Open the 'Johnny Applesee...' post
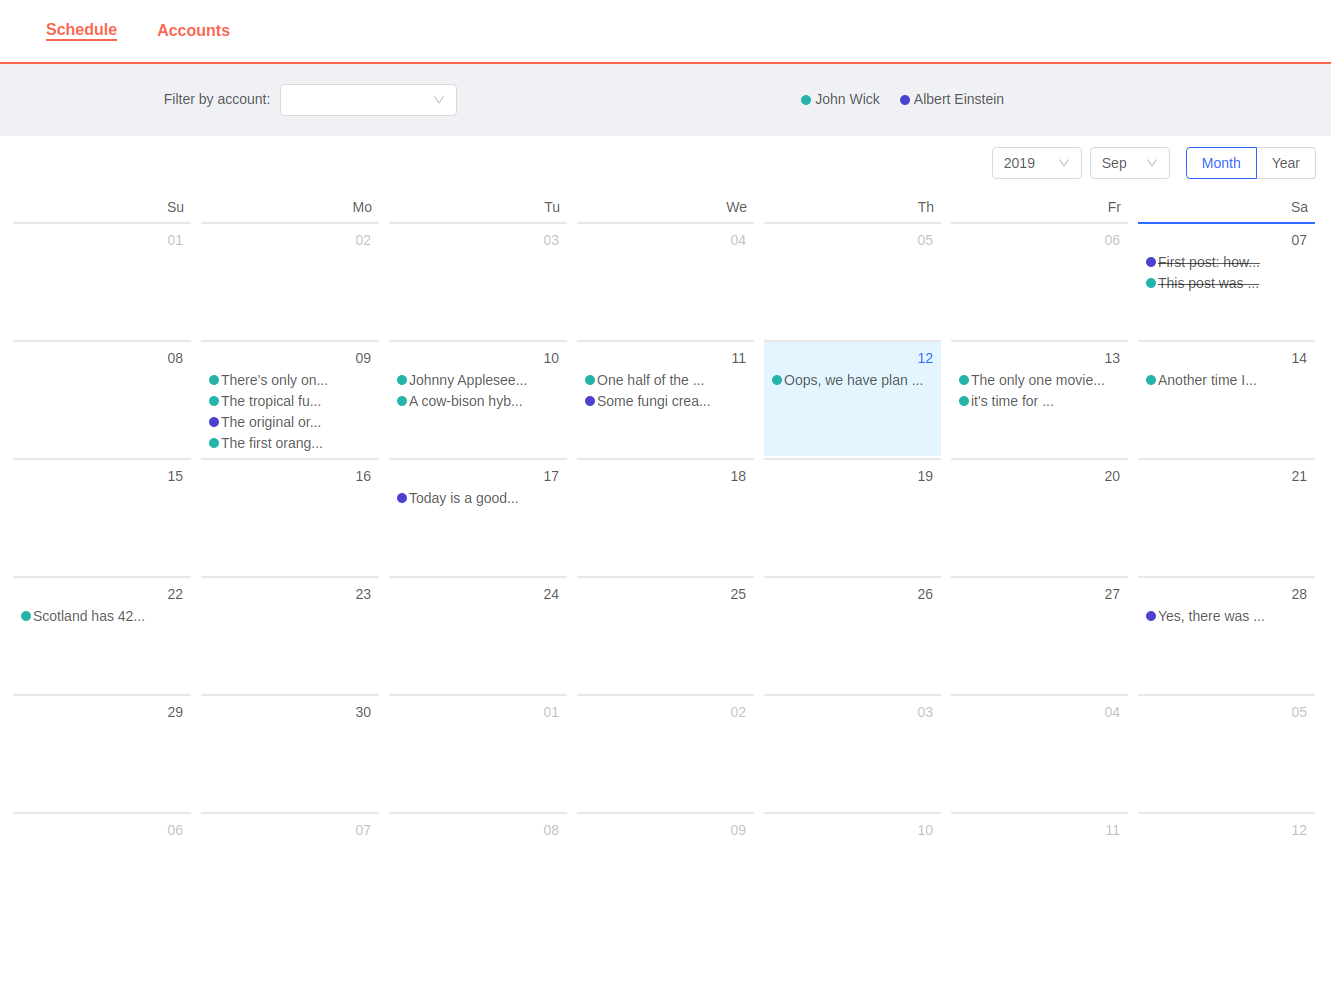Screen dimensions: 1331x981 (462, 380)
